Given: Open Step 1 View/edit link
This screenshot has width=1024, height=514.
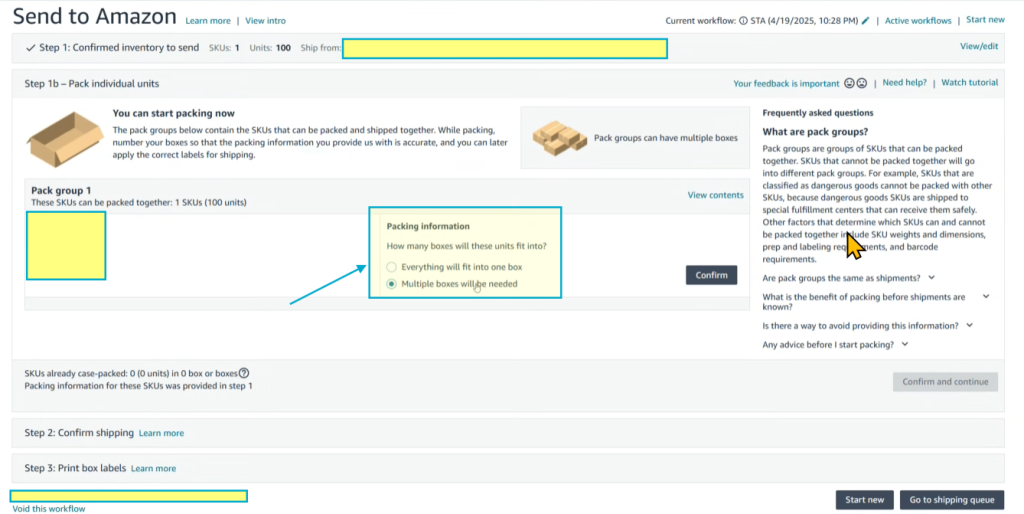Looking at the screenshot, I should click(978, 46).
